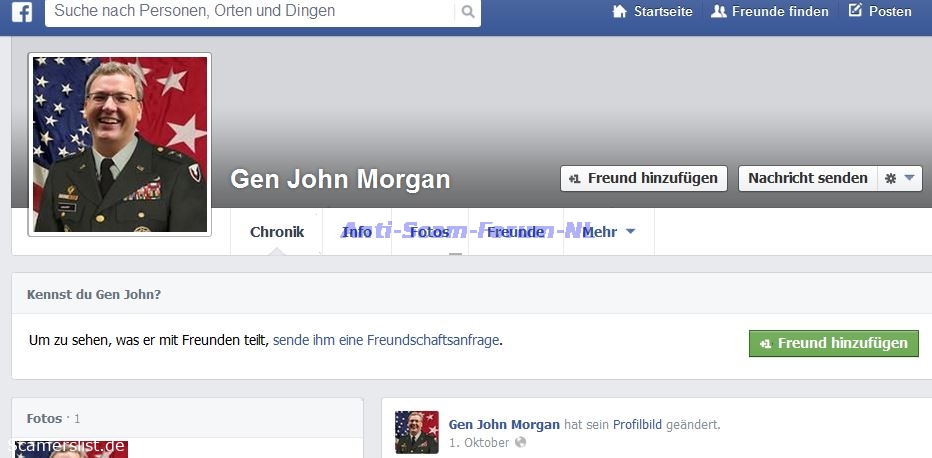Click the Facebook logo icon
932x458 pixels.
pyautogui.click(x=21, y=12)
